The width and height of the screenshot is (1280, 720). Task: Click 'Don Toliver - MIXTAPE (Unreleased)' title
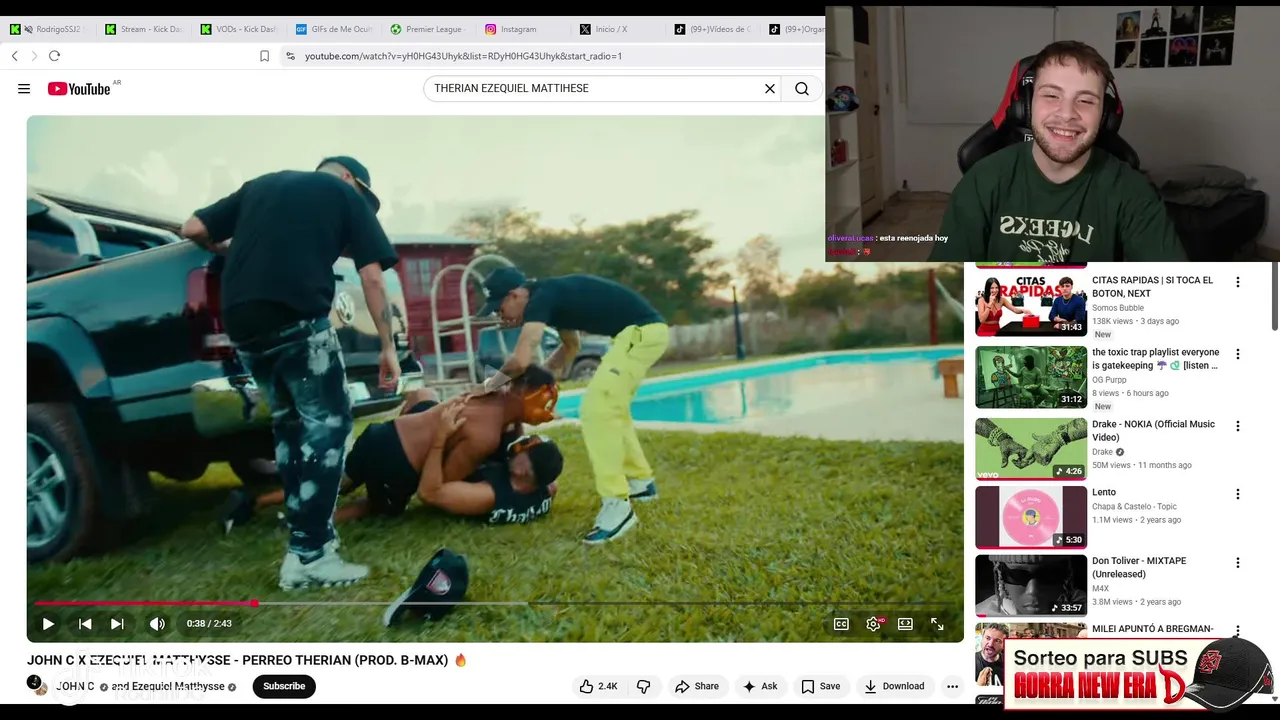pos(1139,568)
